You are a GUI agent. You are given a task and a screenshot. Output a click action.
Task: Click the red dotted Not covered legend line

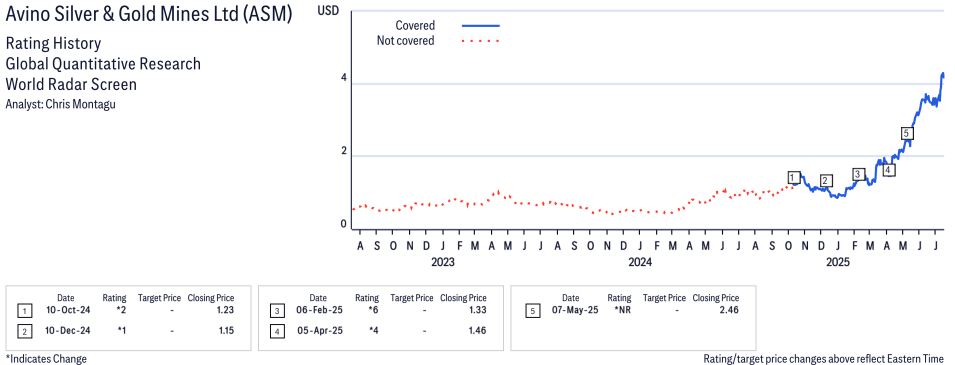481,41
